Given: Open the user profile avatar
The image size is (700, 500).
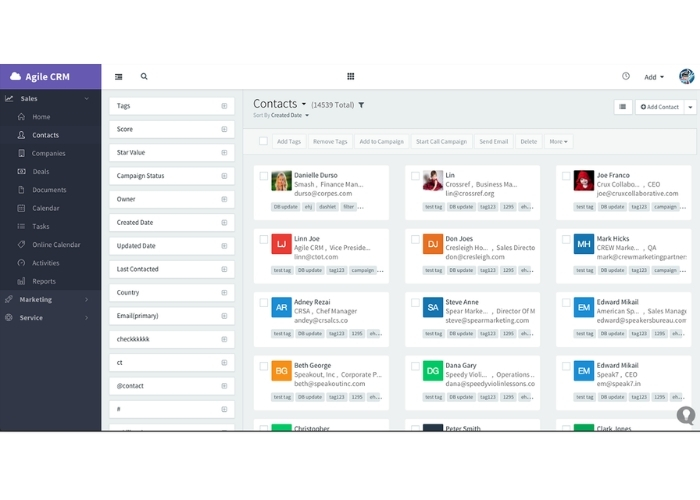Looking at the screenshot, I should (x=687, y=76).
